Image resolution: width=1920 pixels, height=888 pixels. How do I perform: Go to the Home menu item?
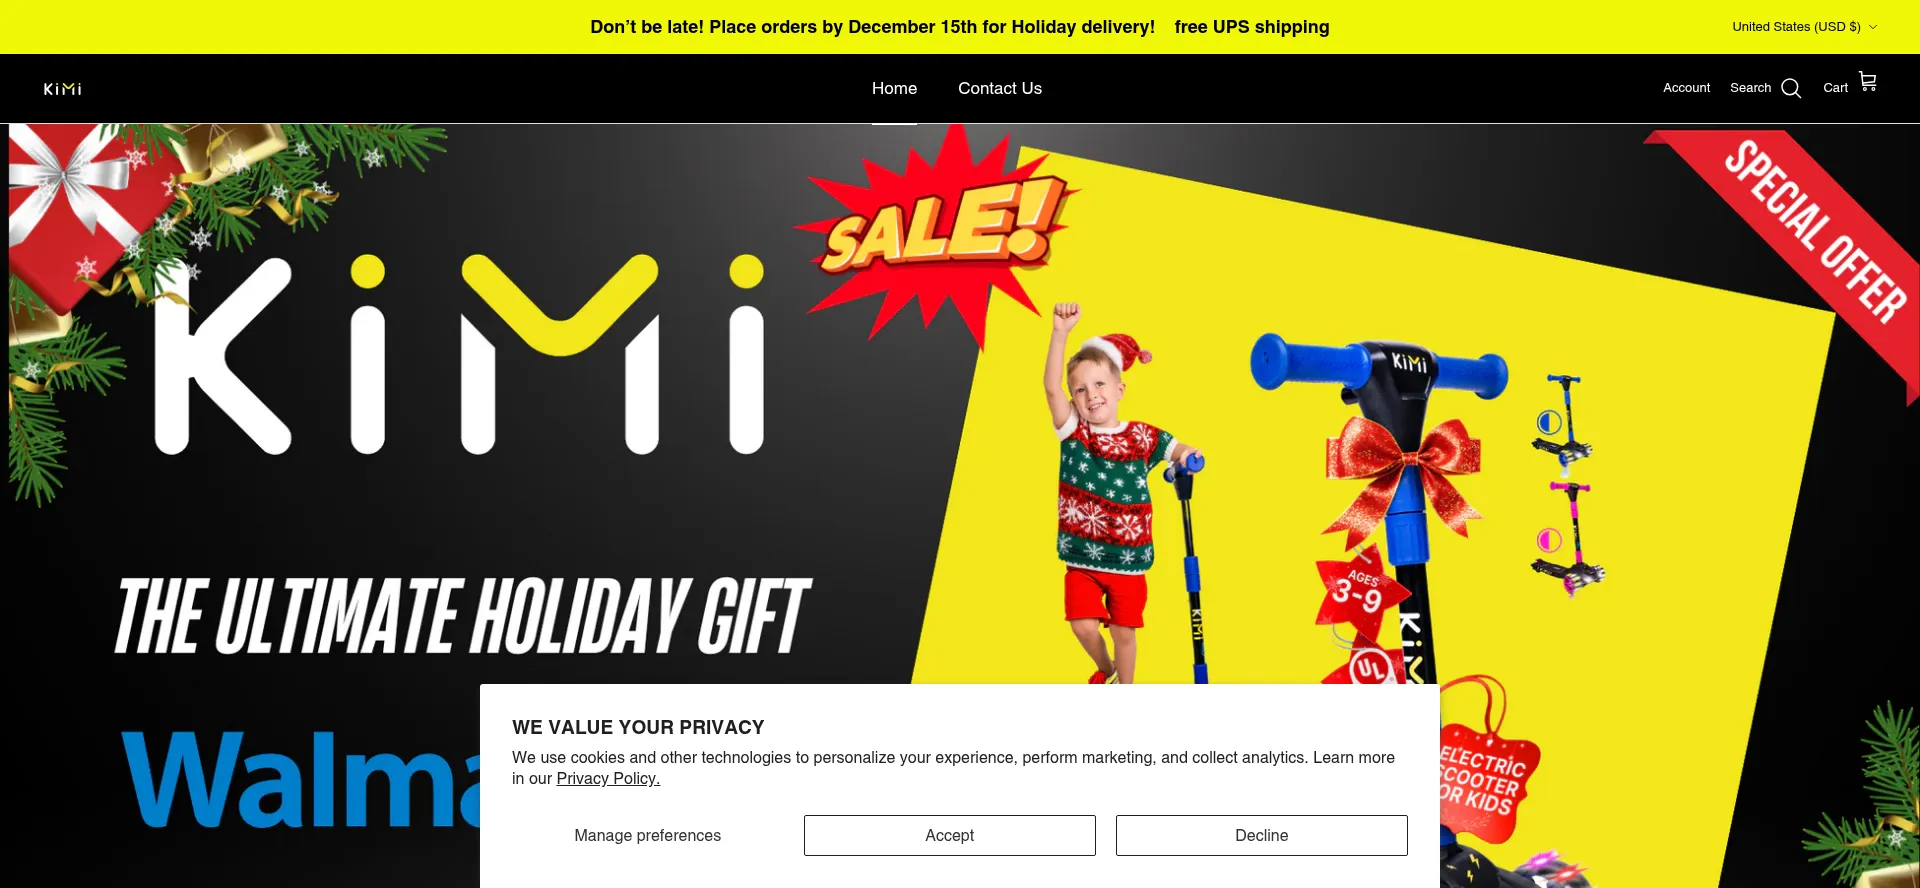point(894,88)
